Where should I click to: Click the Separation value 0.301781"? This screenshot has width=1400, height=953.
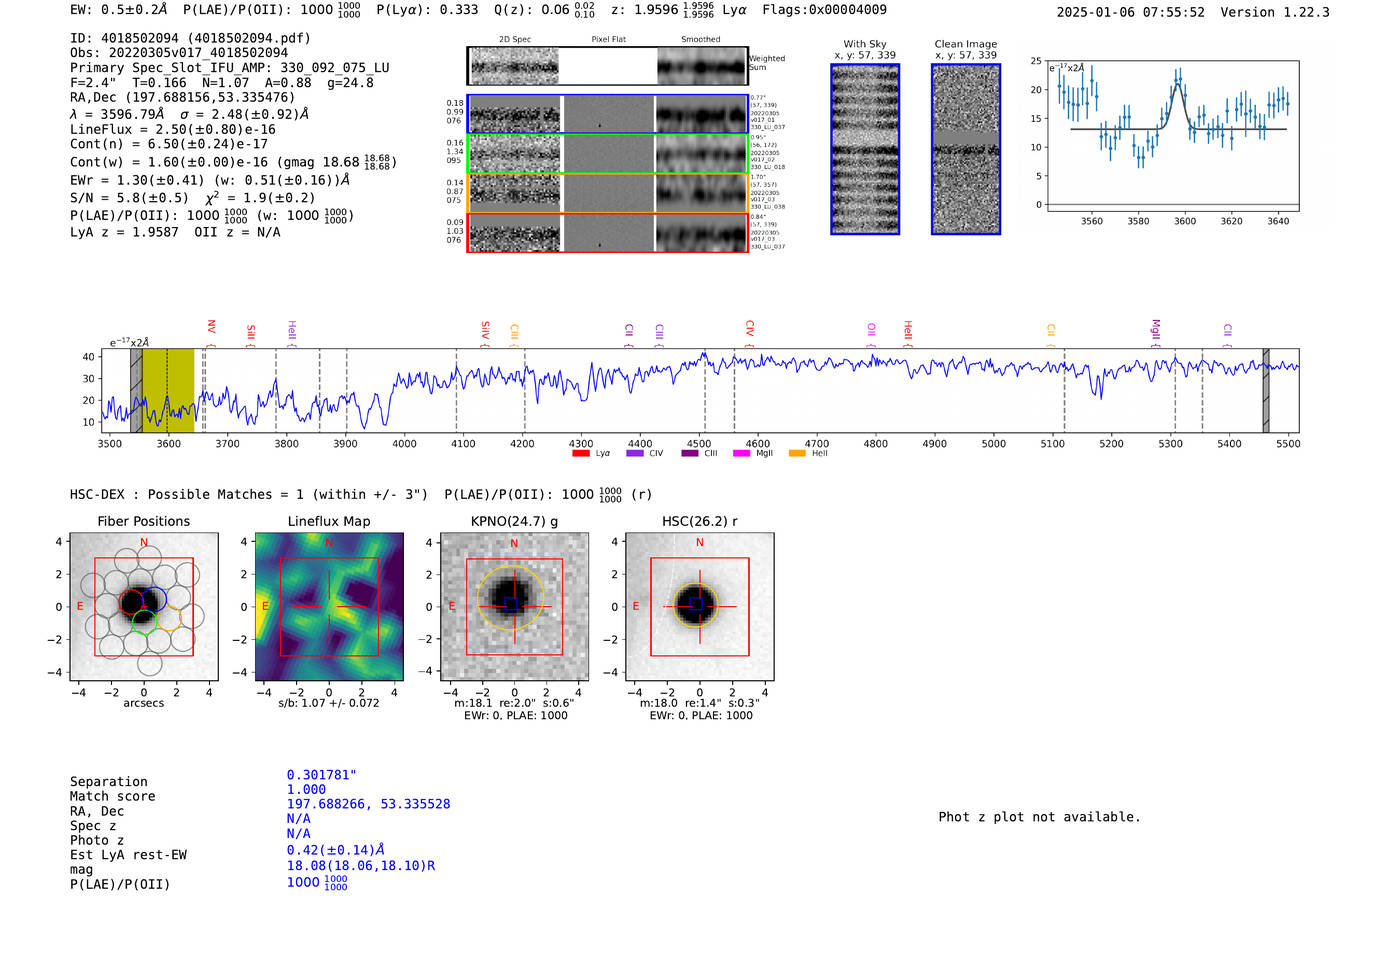click(322, 775)
